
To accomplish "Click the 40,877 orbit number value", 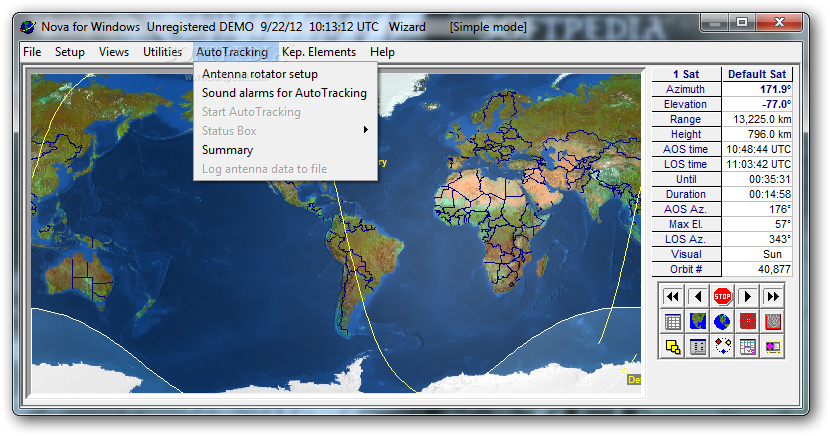I will 757,269.
